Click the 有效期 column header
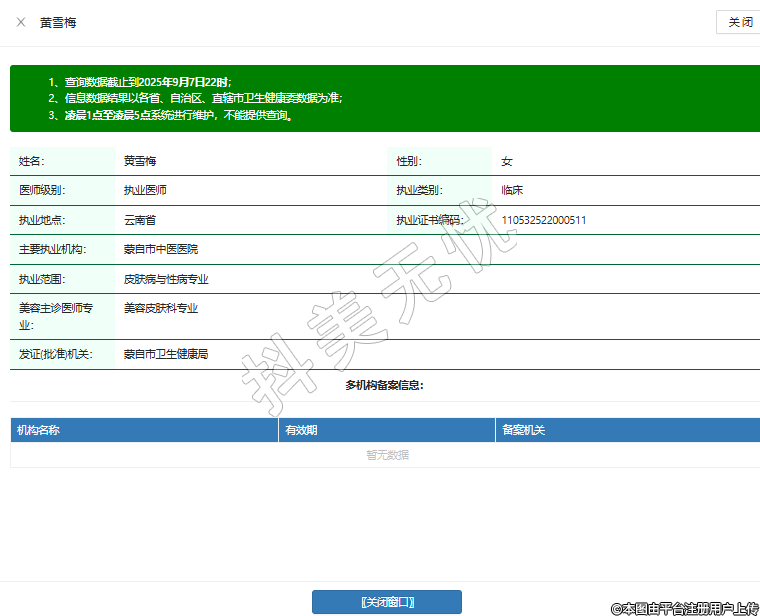Viewport: 760px width, 616px height. [x=301, y=430]
